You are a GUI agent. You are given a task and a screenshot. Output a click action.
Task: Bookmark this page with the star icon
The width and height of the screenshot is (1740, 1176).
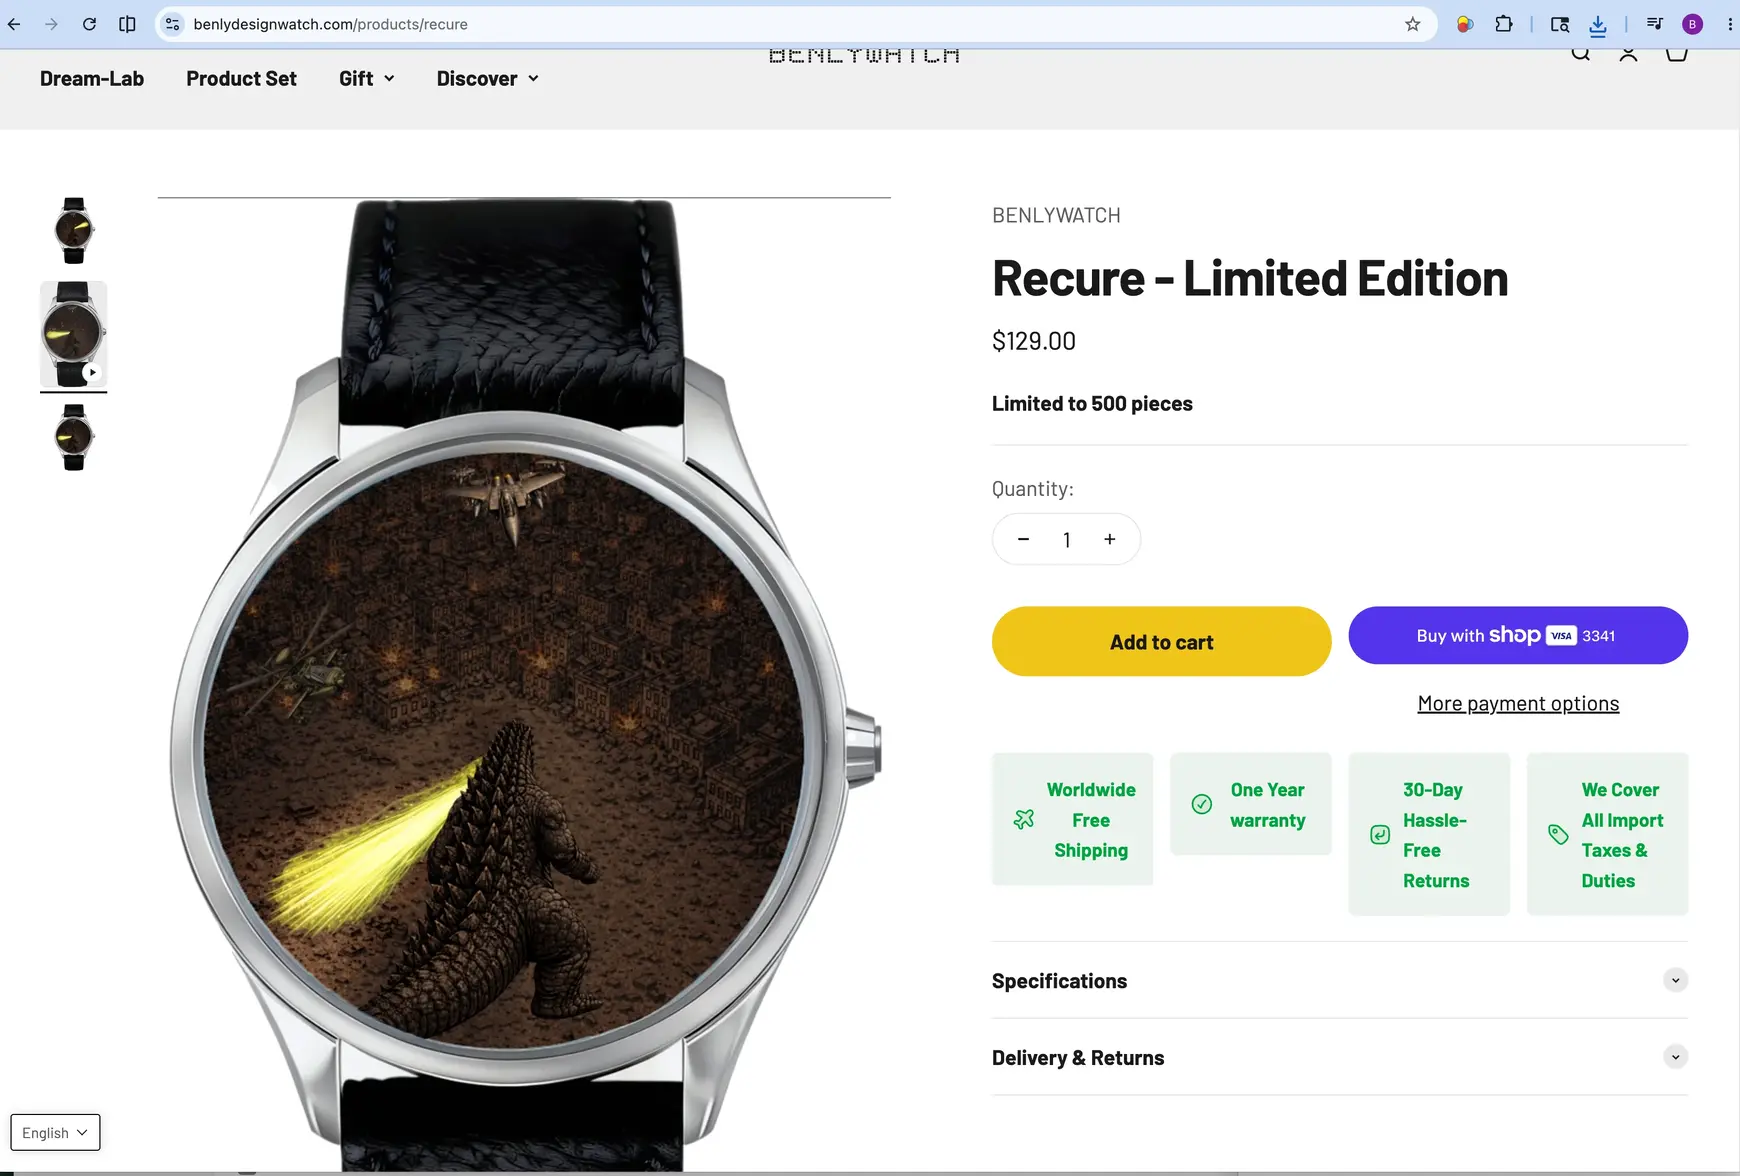pyautogui.click(x=1412, y=24)
